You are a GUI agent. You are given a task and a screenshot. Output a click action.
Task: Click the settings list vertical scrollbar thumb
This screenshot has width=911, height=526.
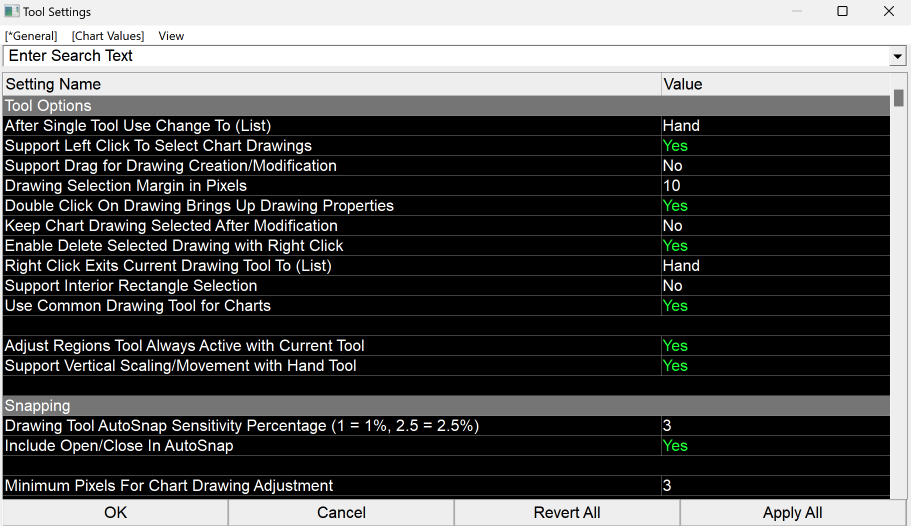tap(898, 98)
